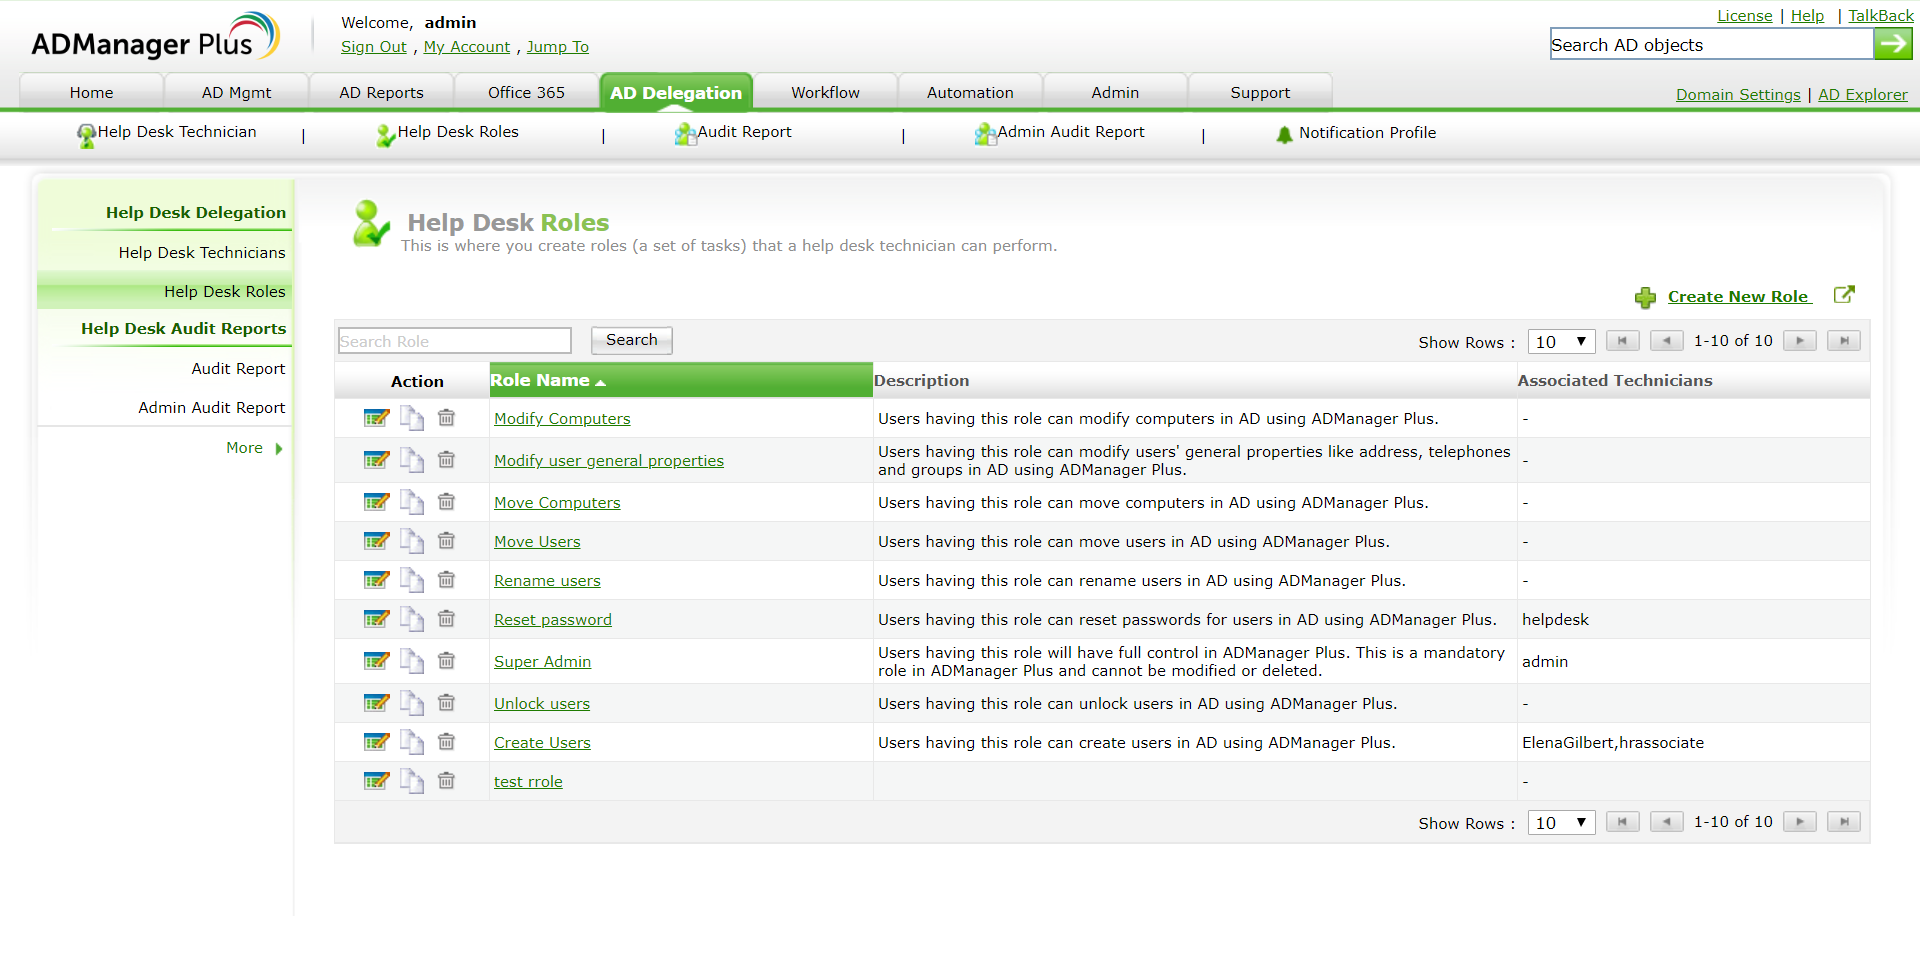Click the Create New Role link

1738,296
